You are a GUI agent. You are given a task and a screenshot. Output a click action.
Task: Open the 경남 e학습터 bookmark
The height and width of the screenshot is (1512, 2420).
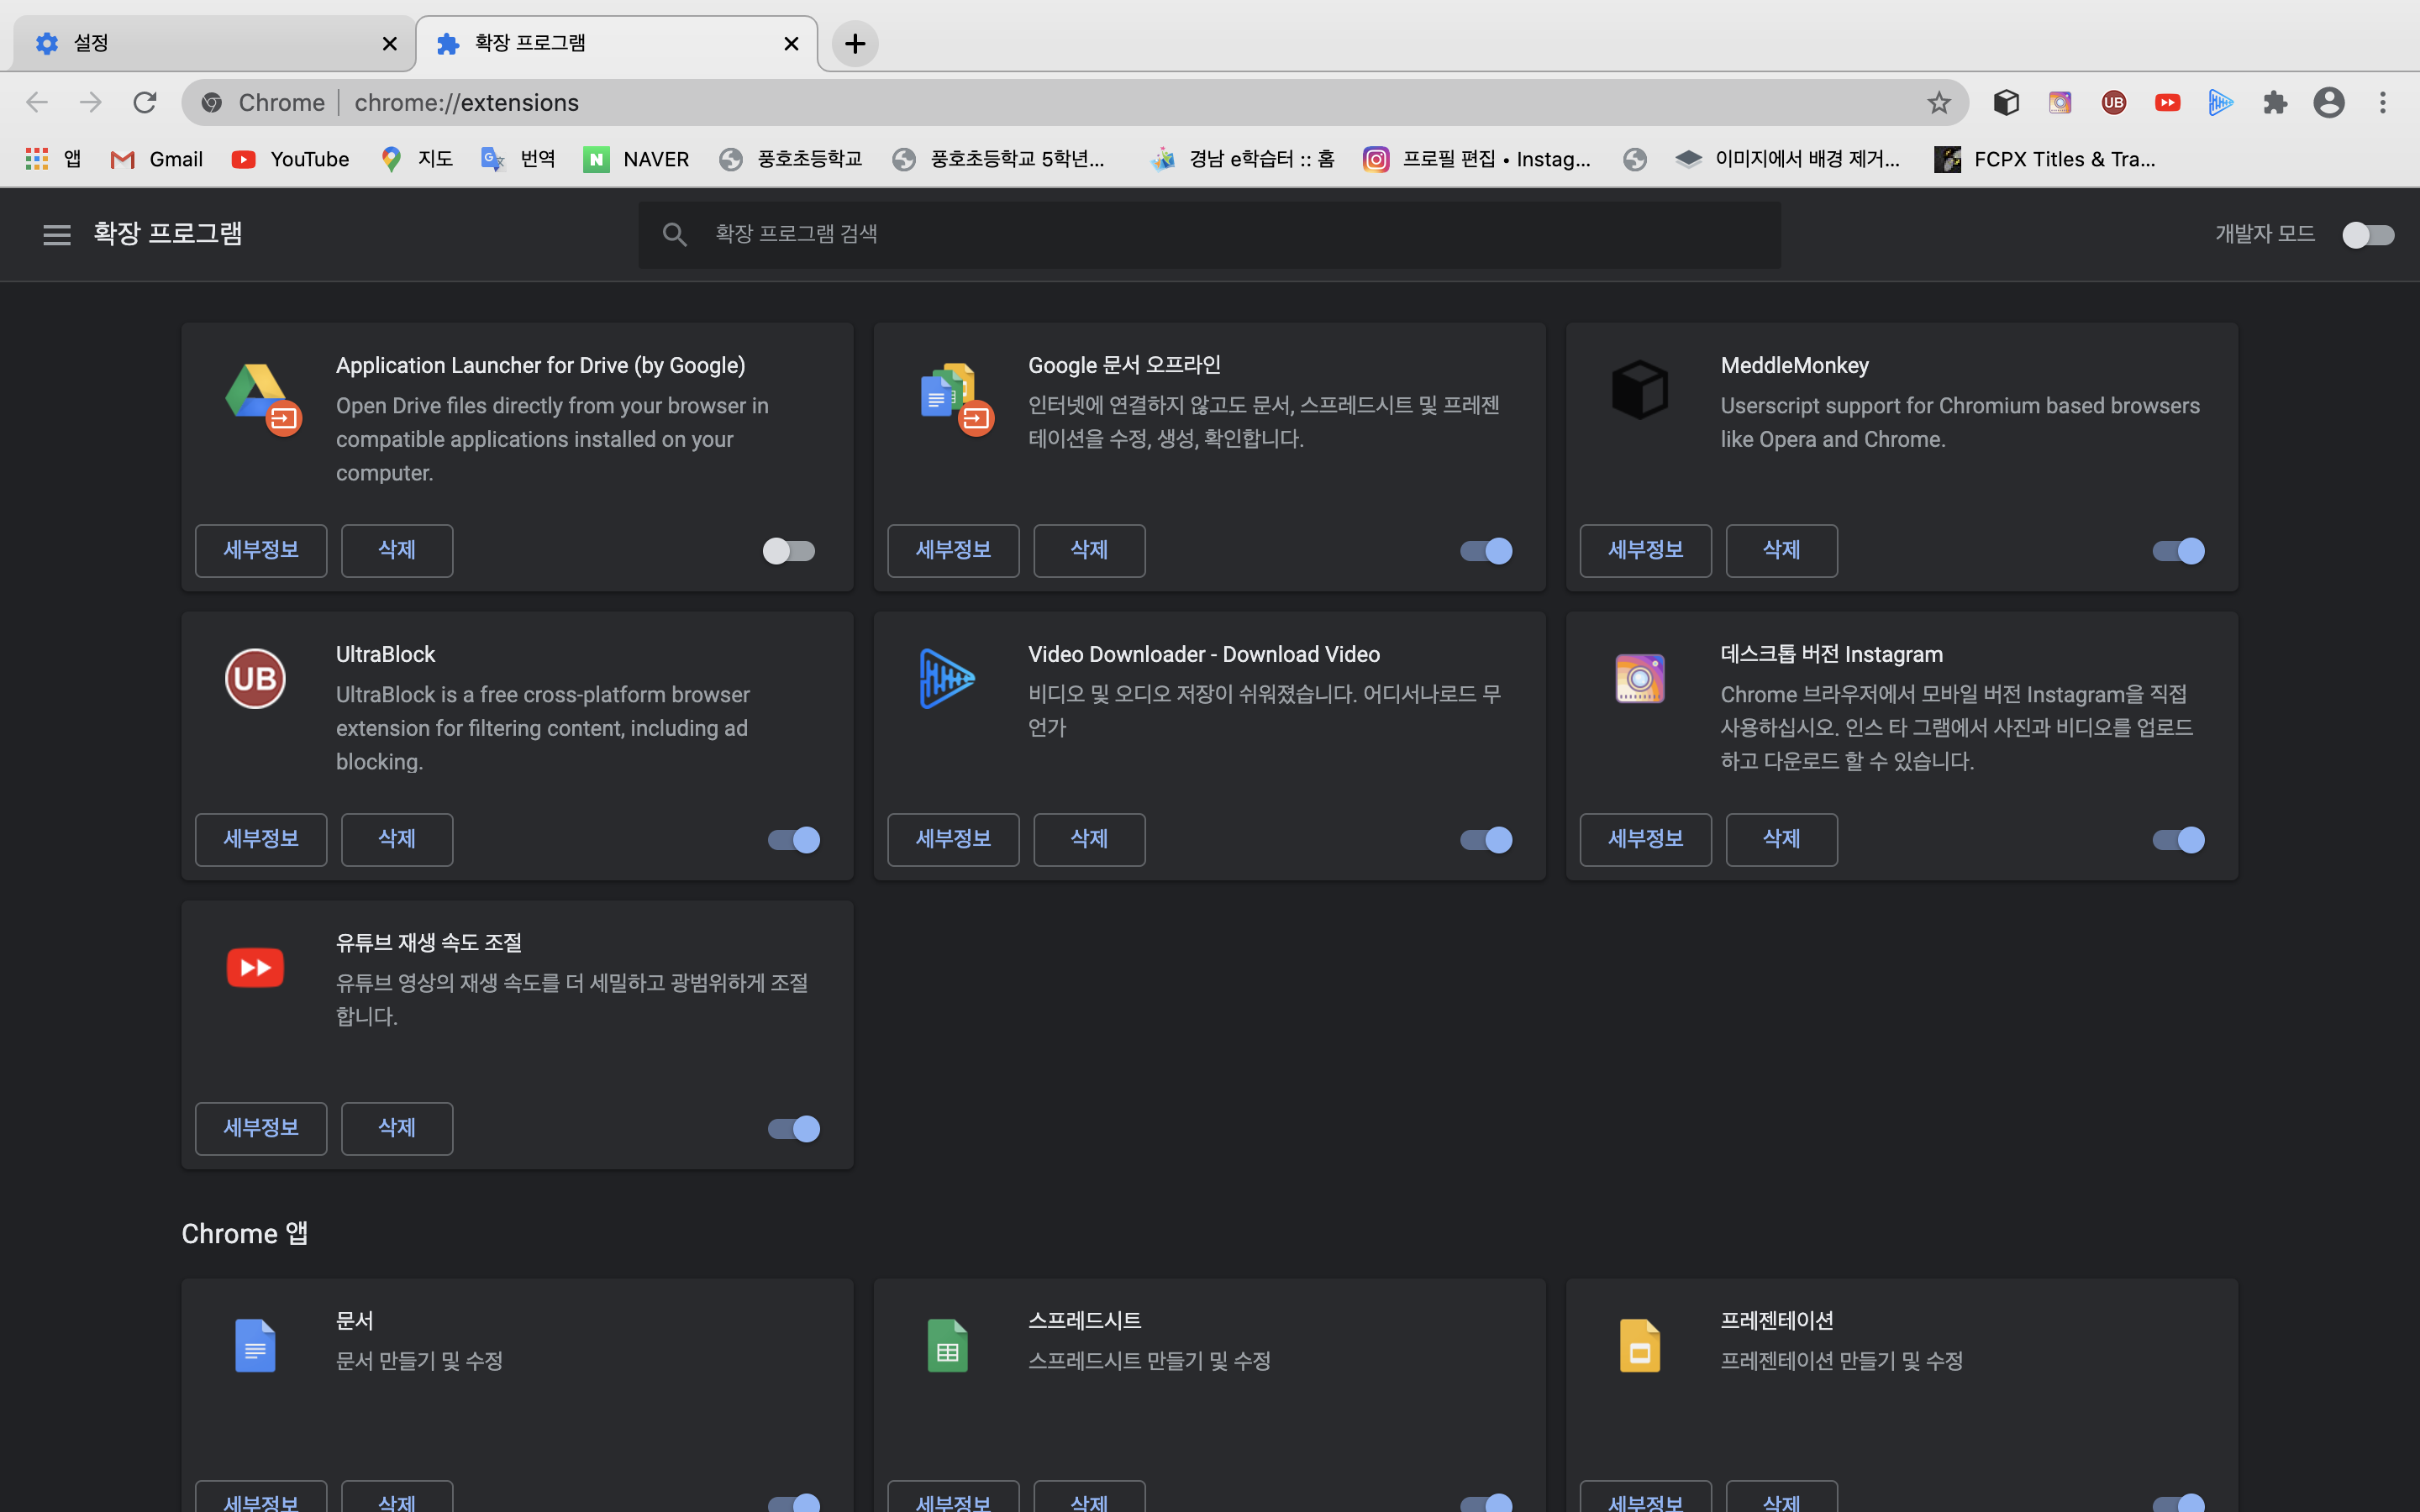[x=1243, y=159]
